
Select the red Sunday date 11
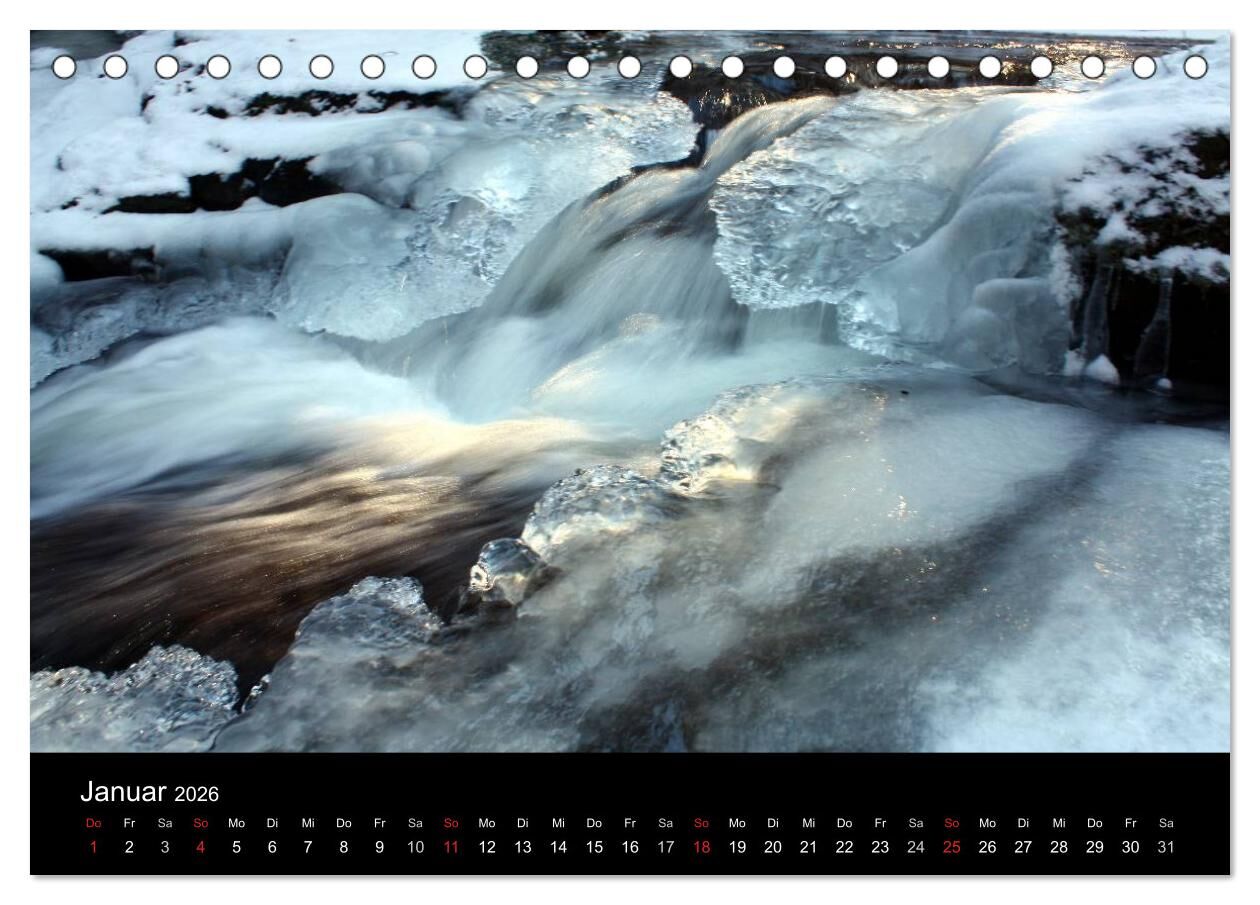coord(451,847)
